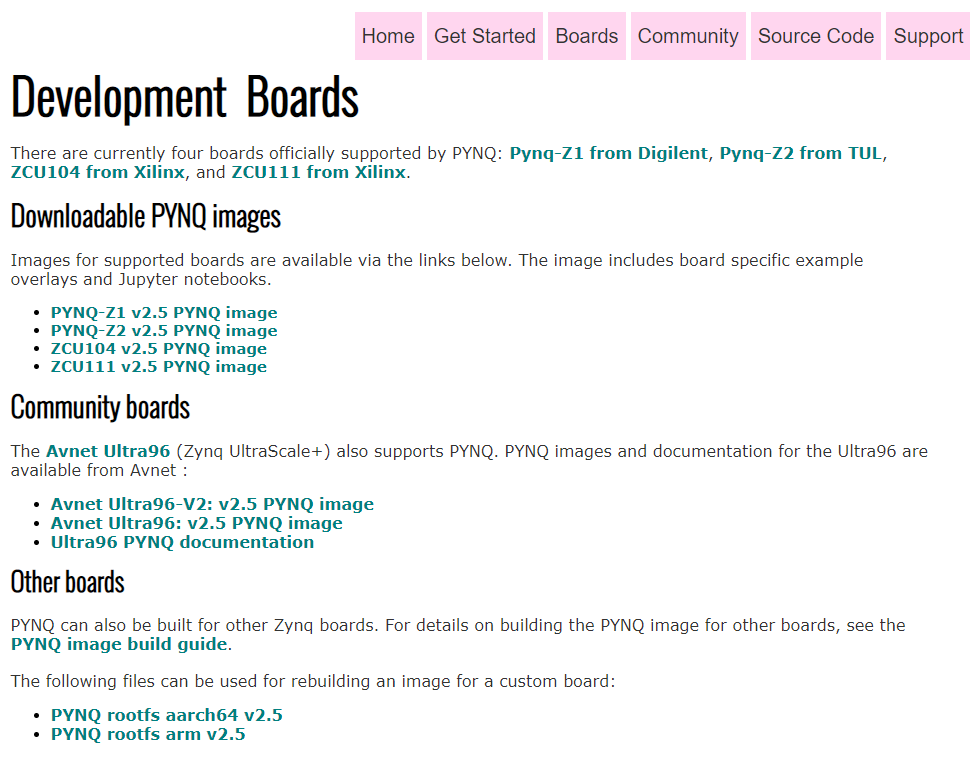Open the Ultra96 PYNQ documentation

pos(183,541)
